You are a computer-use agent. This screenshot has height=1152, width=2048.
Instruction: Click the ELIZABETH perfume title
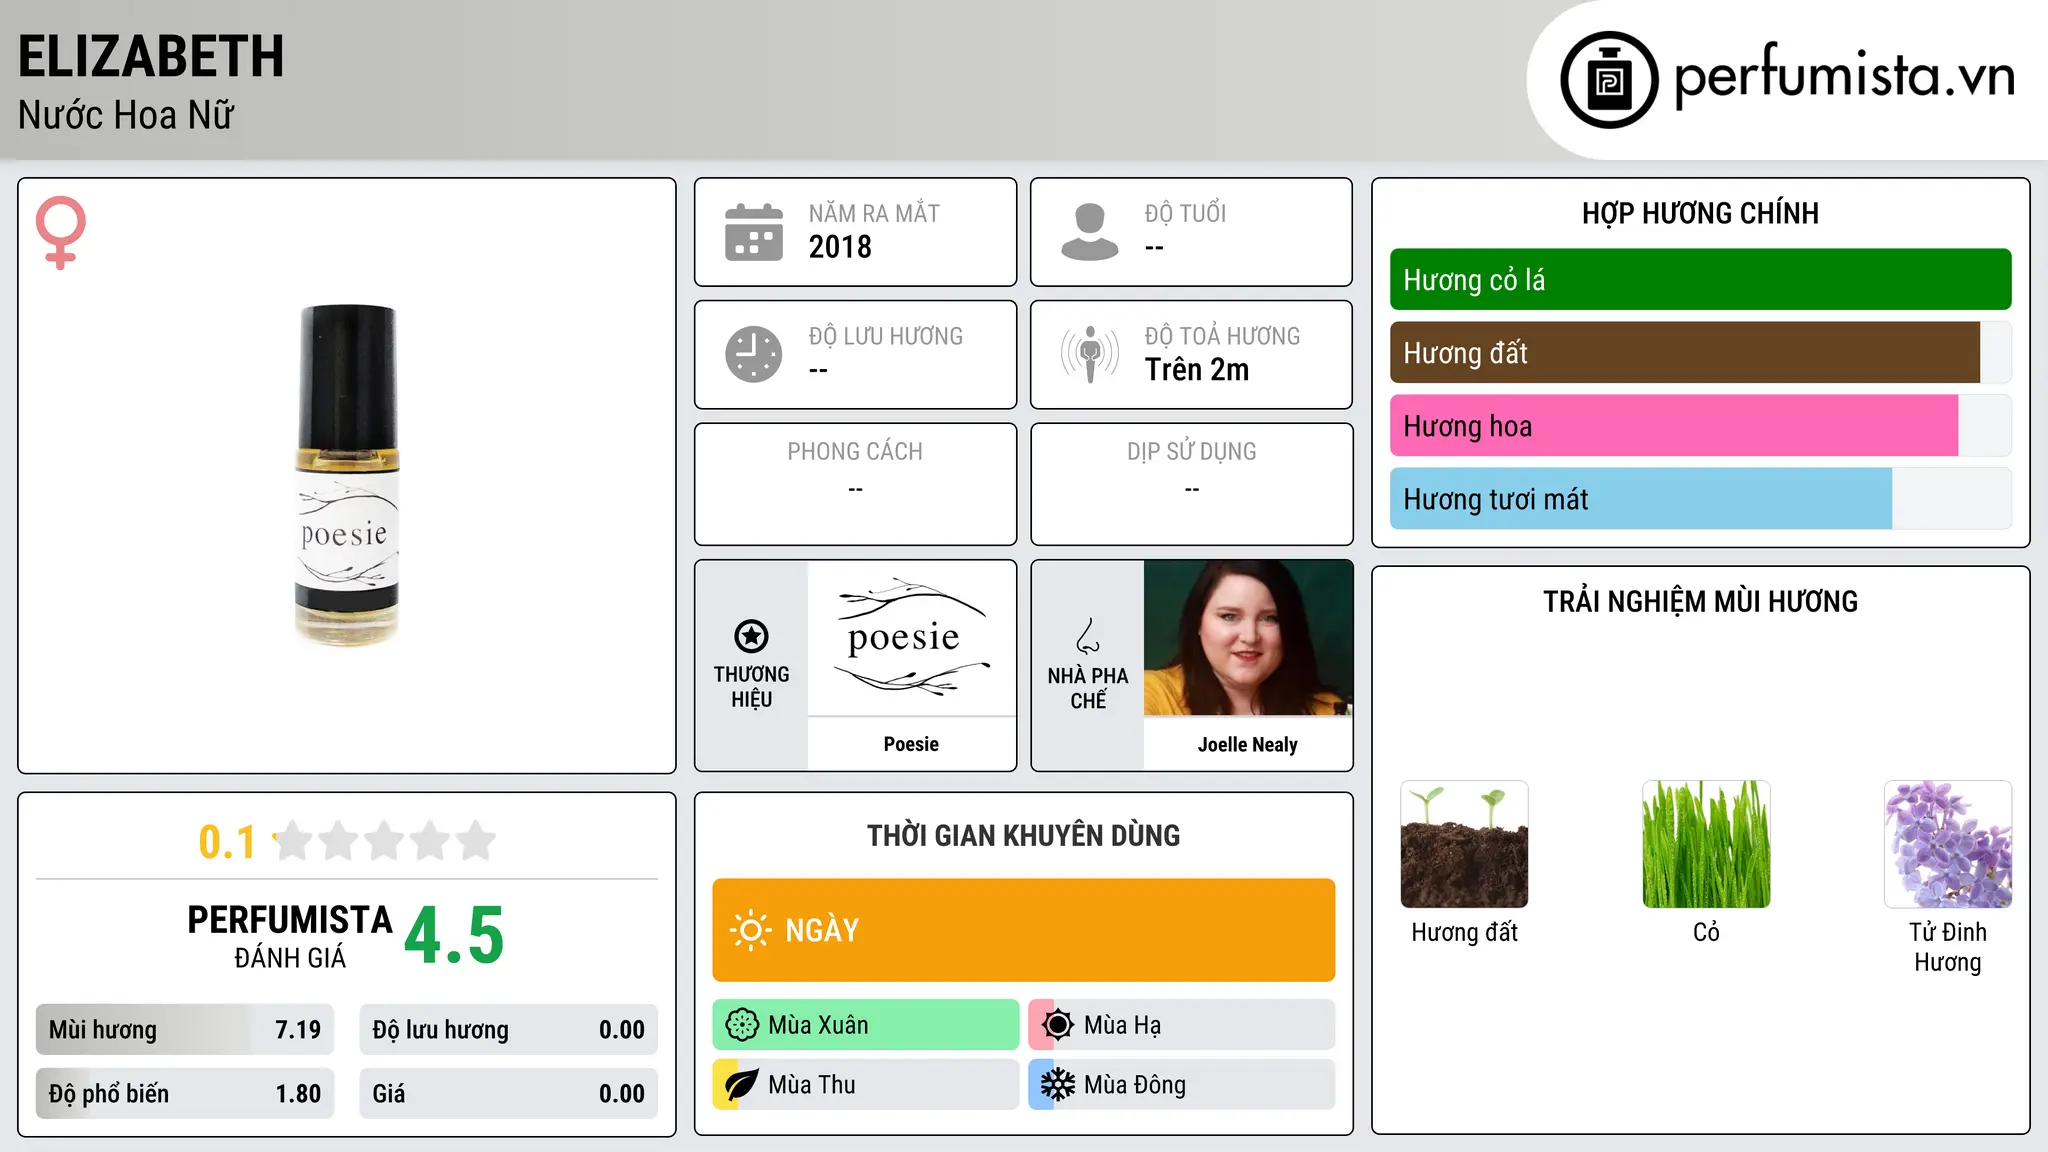[x=151, y=56]
